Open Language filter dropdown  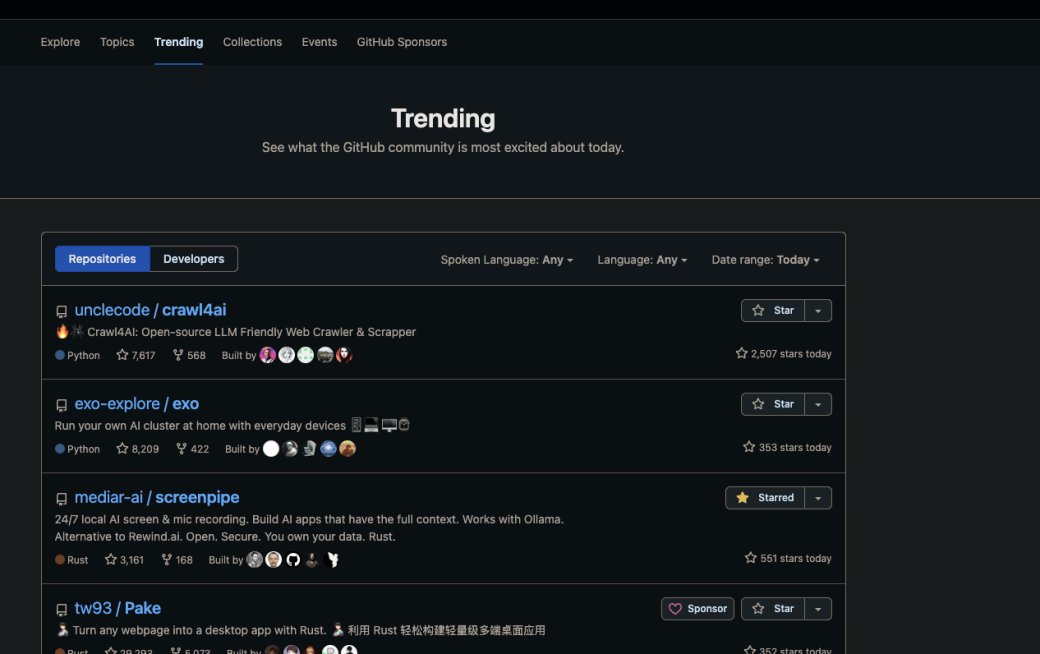pos(642,260)
